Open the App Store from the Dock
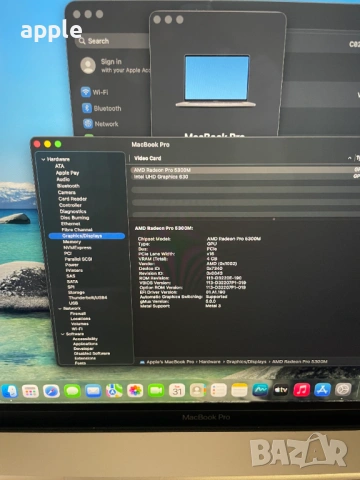 [322, 389]
